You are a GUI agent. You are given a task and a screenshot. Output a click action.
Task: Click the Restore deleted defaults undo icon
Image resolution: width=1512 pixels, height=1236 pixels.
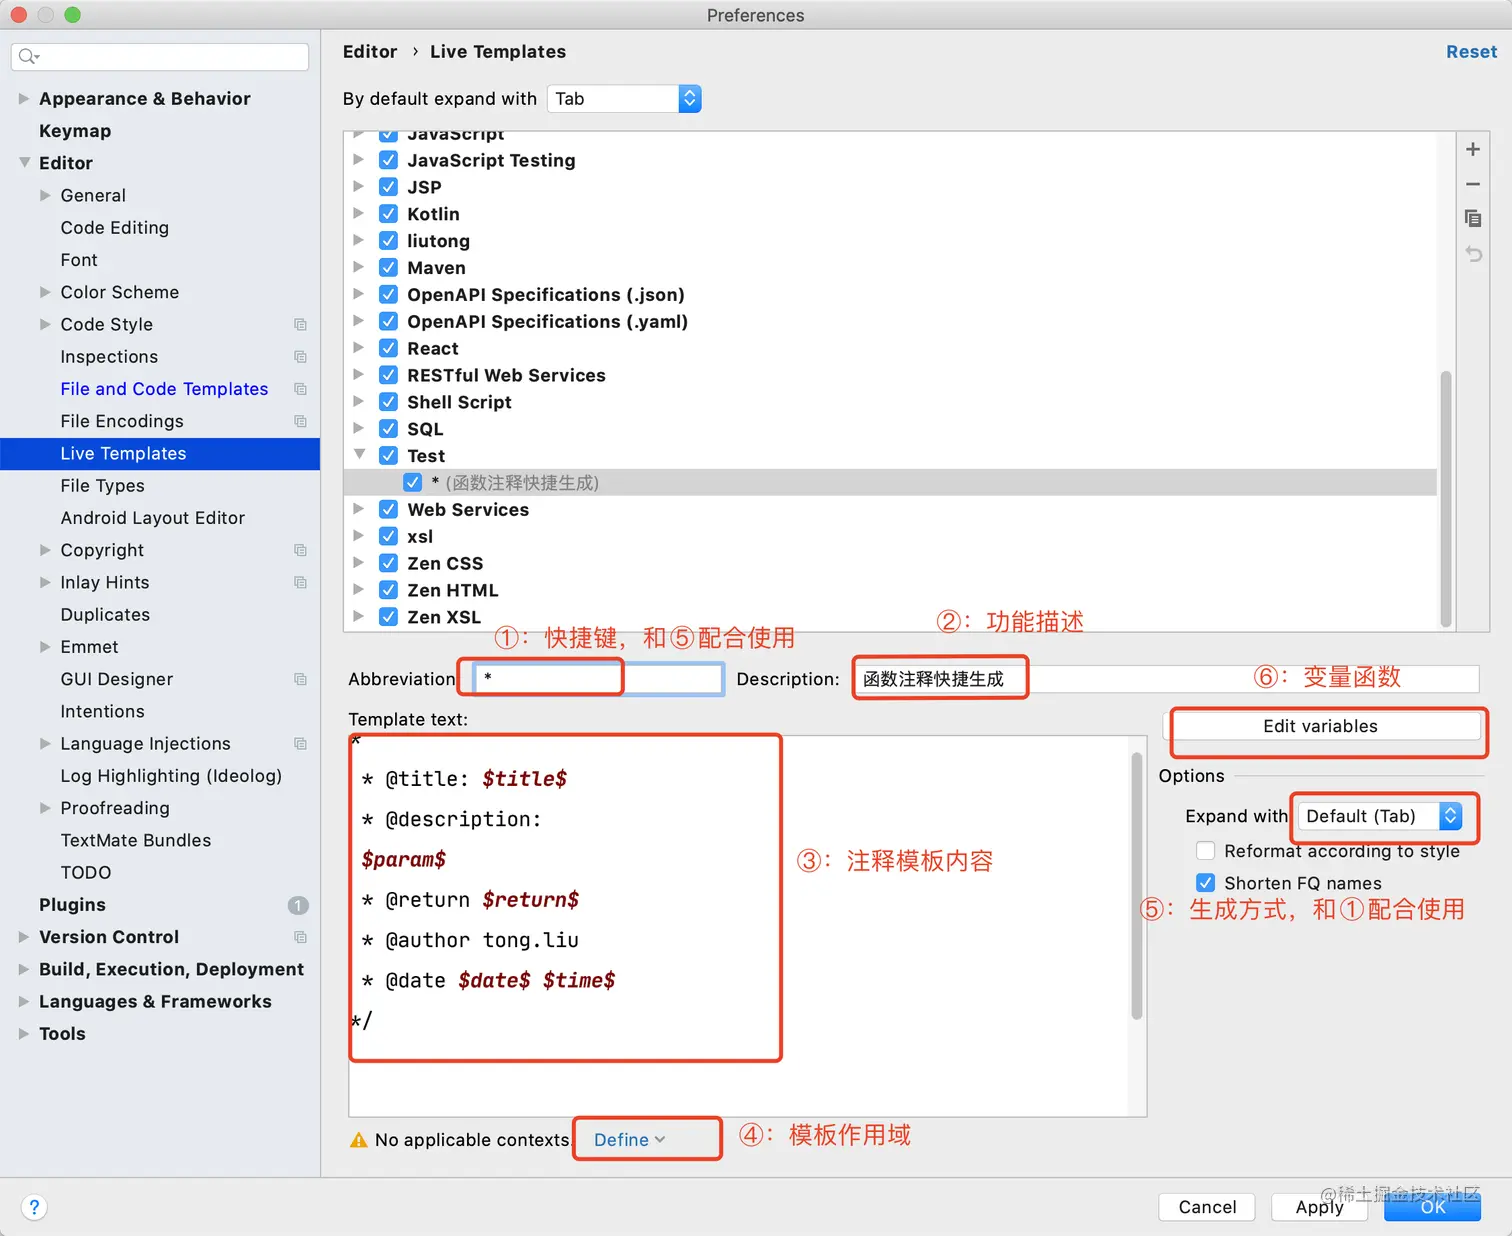click(x=1473, y=253)
